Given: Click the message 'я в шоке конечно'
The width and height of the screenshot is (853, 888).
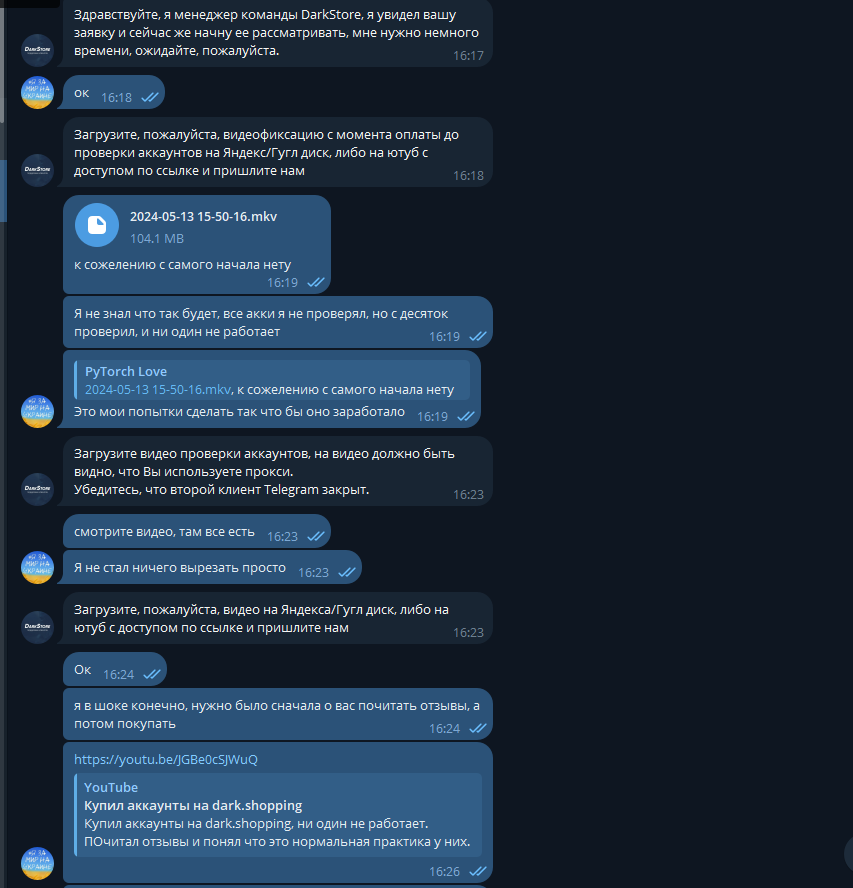Looking at the screenshot, I should [x=278, y=714].
